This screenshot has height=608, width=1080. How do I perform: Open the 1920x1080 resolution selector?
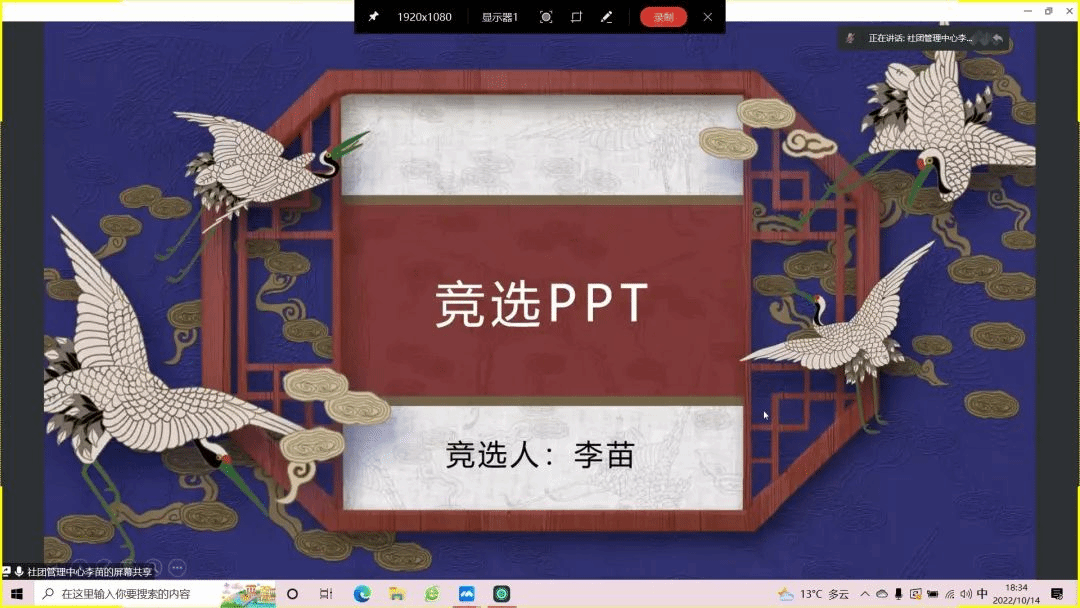[x=424, y=17]
